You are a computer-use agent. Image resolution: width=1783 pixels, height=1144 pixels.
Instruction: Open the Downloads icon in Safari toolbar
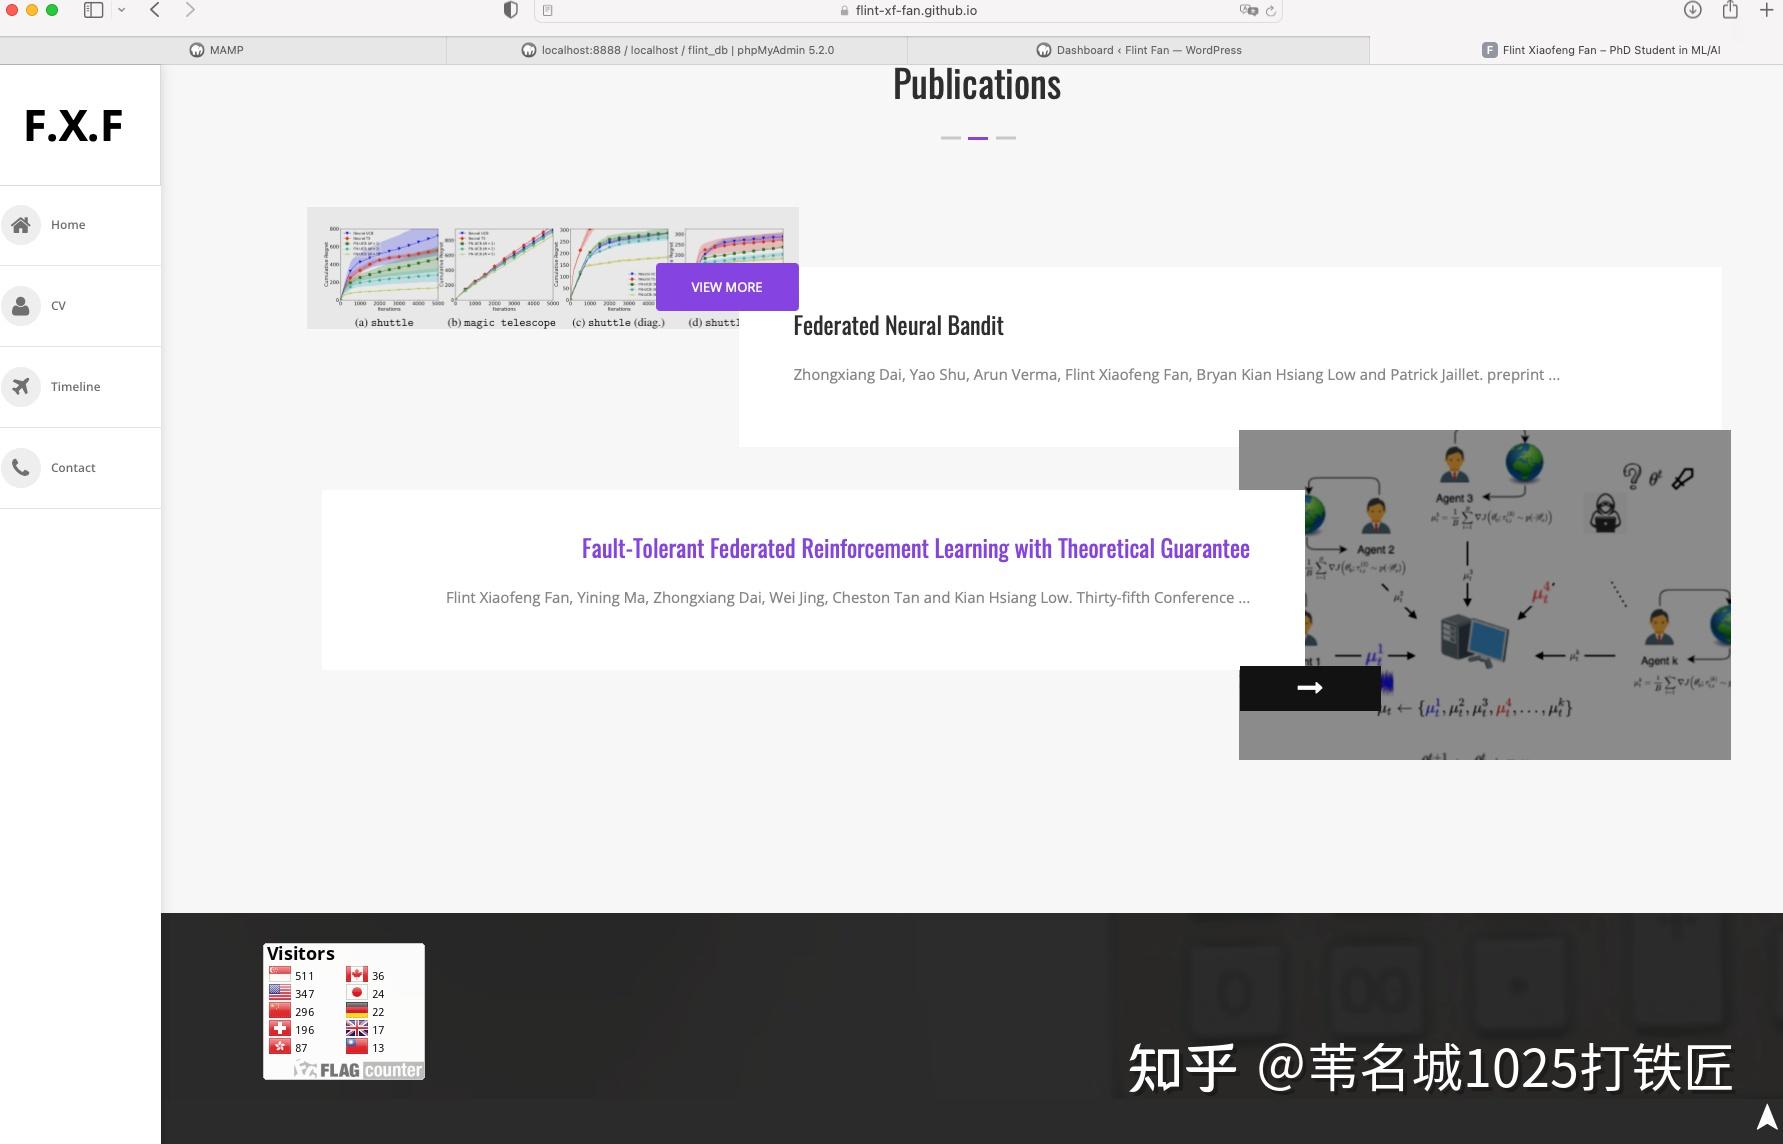[1690, 10]
